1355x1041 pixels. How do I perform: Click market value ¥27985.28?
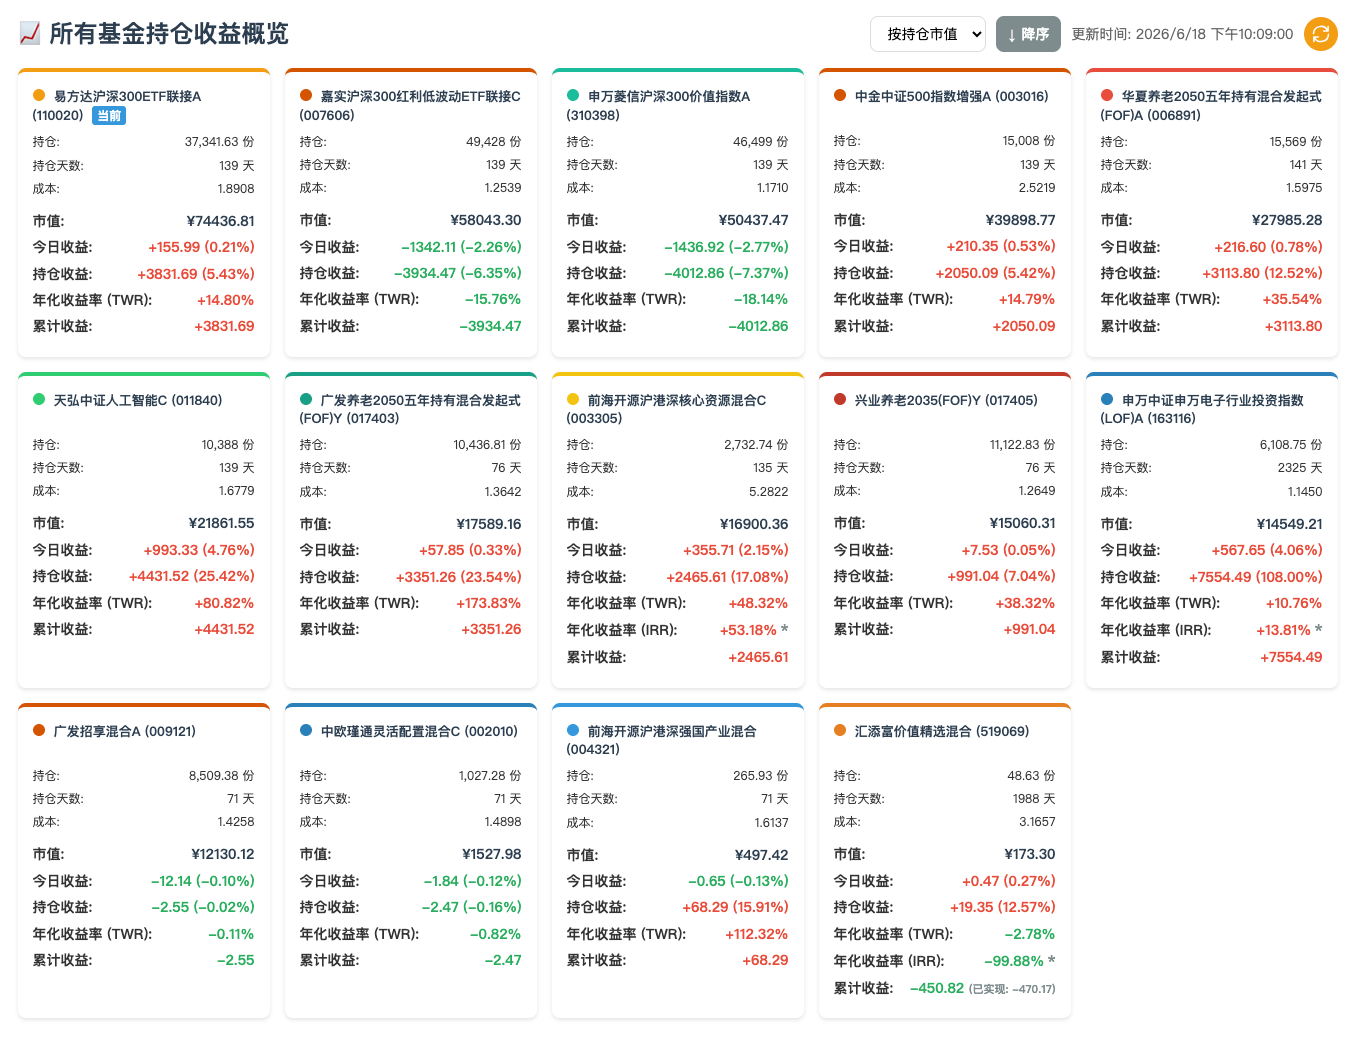[x=1288, y=220]
